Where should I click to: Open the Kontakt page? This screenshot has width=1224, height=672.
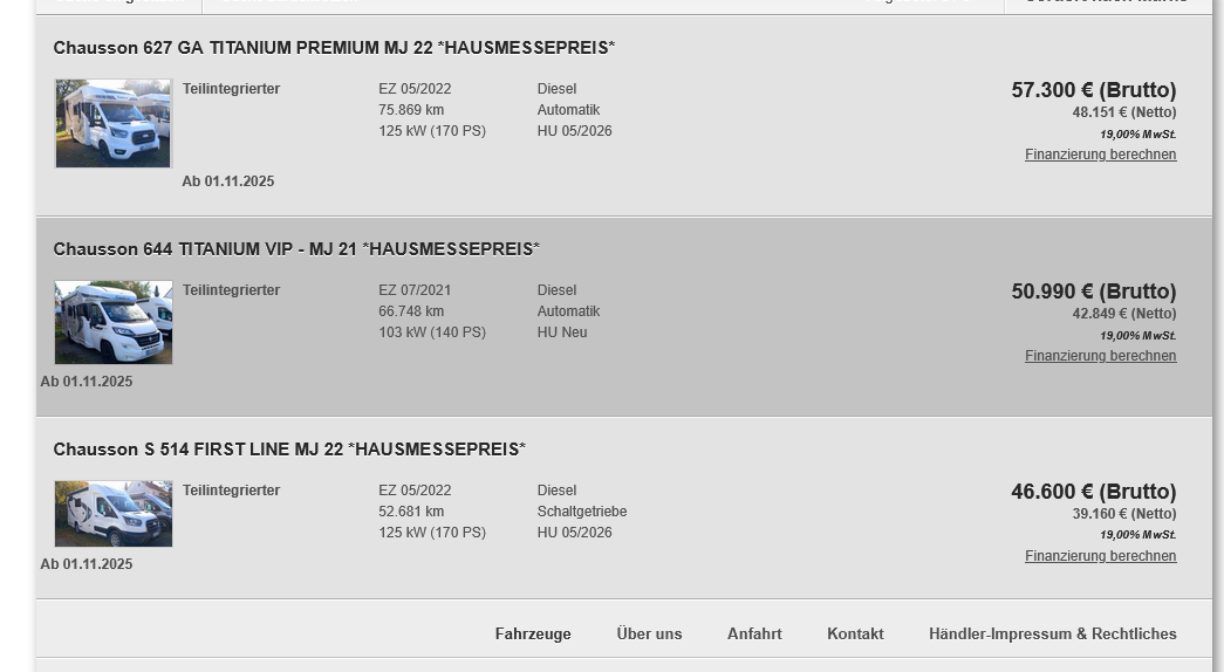(855, 633)
